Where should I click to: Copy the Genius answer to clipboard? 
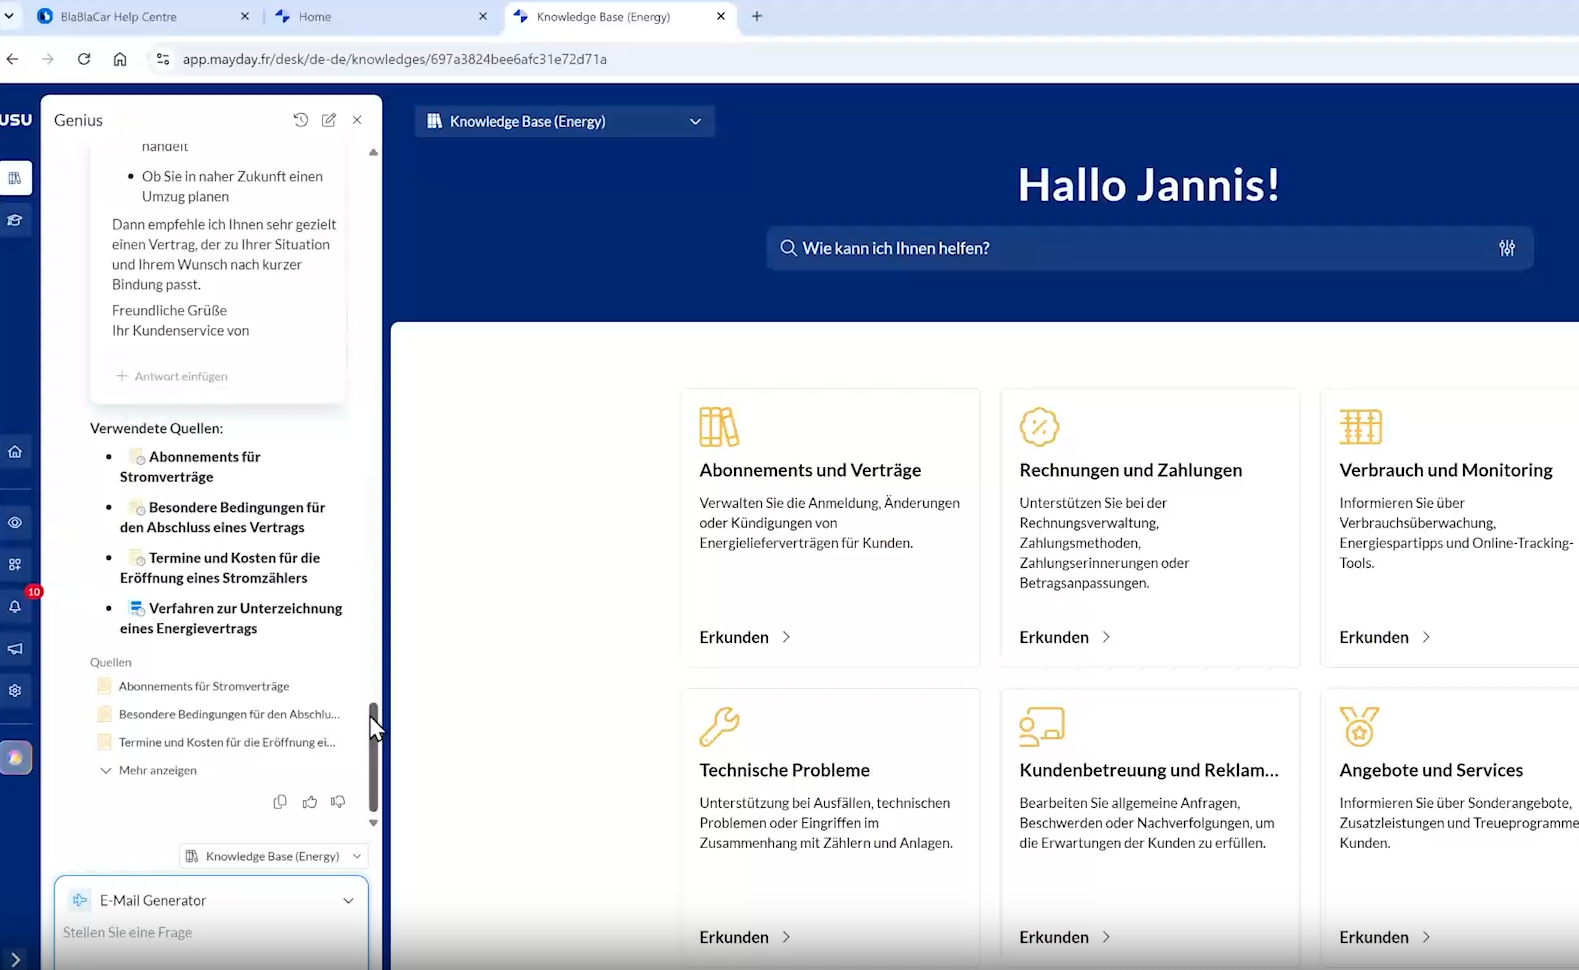280,802
